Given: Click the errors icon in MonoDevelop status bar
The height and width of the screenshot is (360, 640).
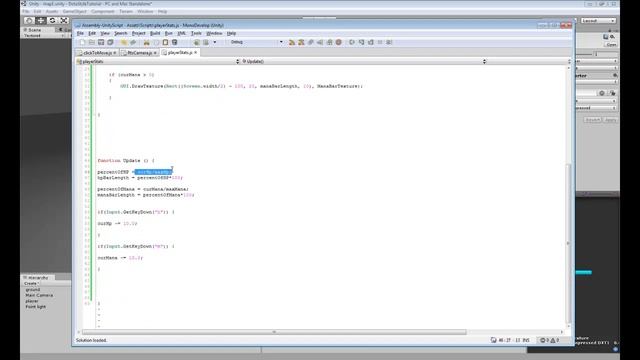Looking at the screenshot, I should (543, 340).
